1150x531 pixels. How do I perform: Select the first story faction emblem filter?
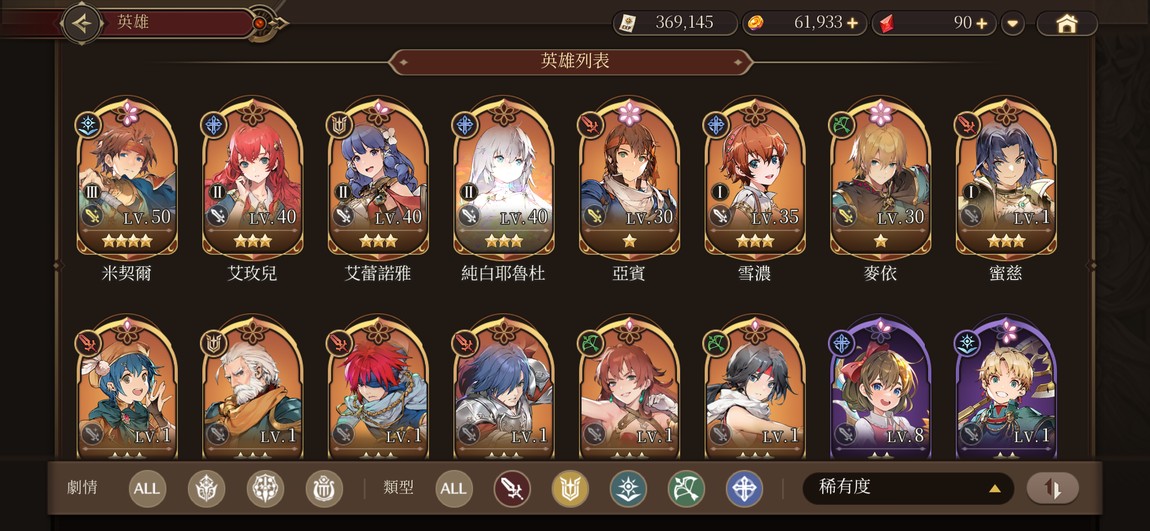206,488
